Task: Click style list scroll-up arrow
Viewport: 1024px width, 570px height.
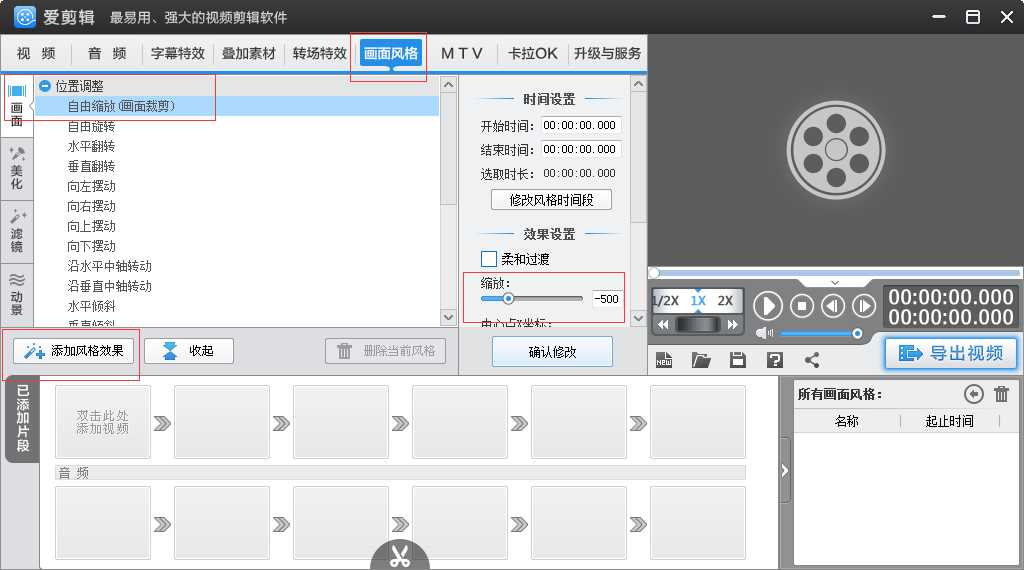Action: coord(449,85)
